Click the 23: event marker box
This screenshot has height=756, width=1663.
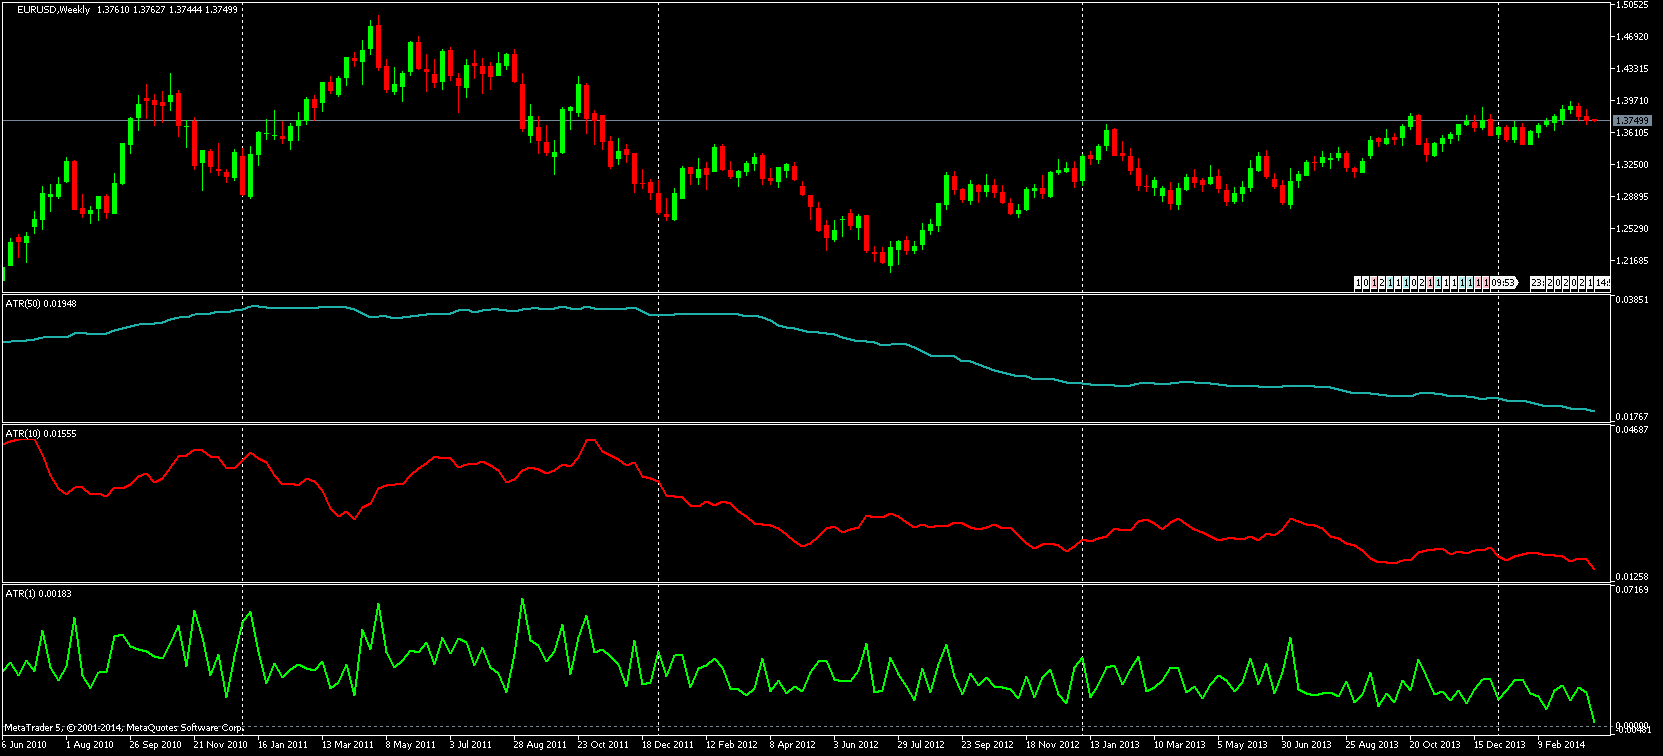point(1538,283)
